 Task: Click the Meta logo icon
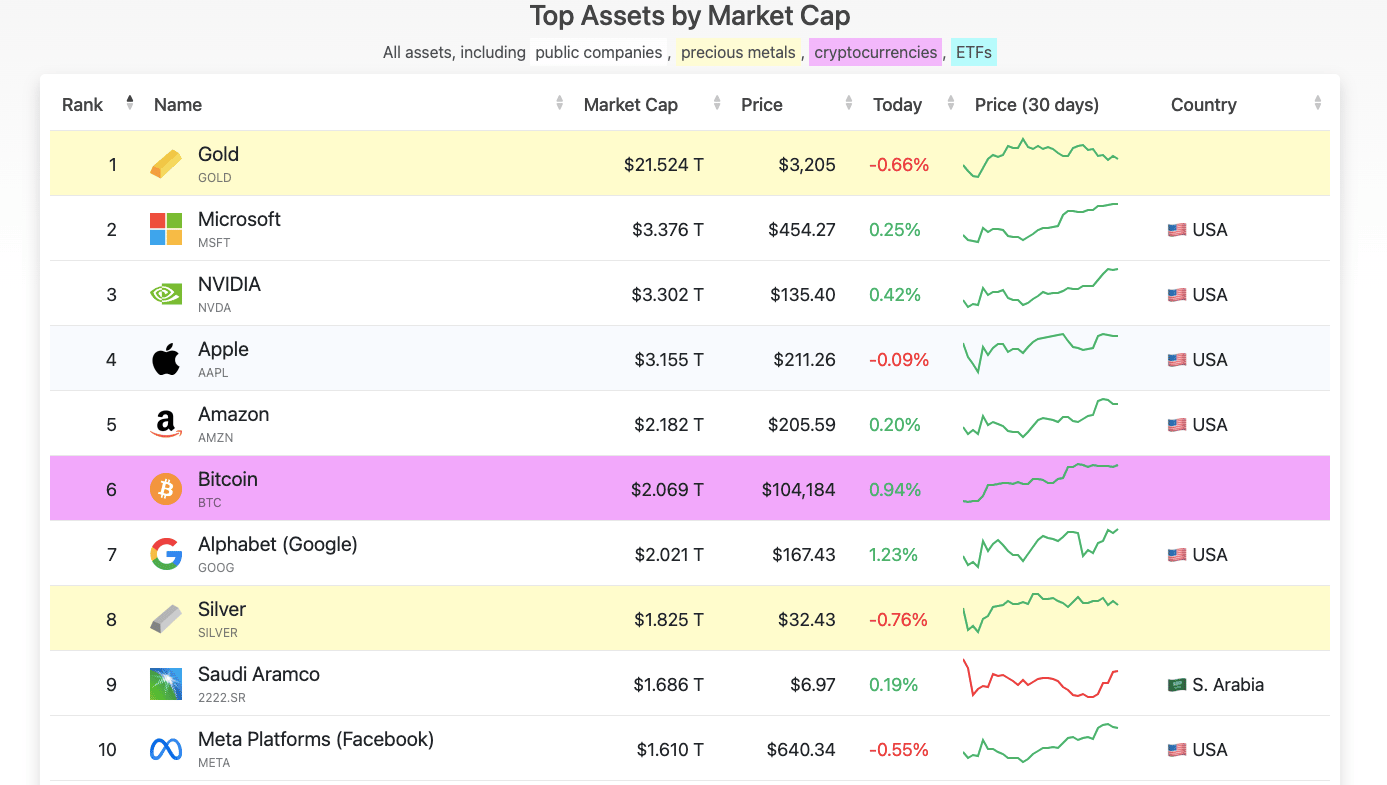coord(166,749)
